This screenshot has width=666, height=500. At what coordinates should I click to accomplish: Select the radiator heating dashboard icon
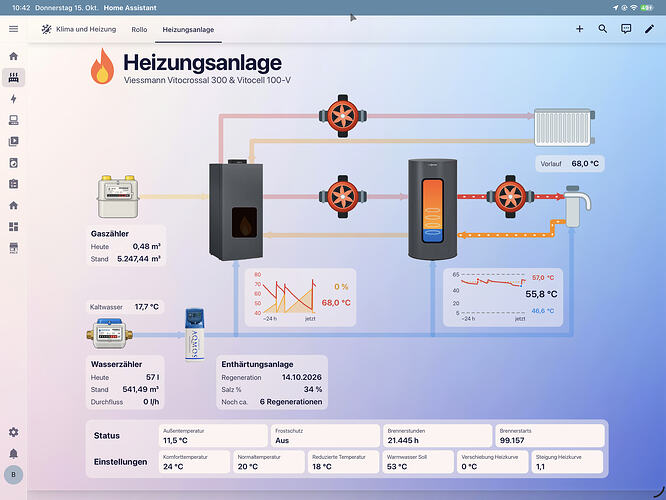pyautogui.click(x=14, y=77)
